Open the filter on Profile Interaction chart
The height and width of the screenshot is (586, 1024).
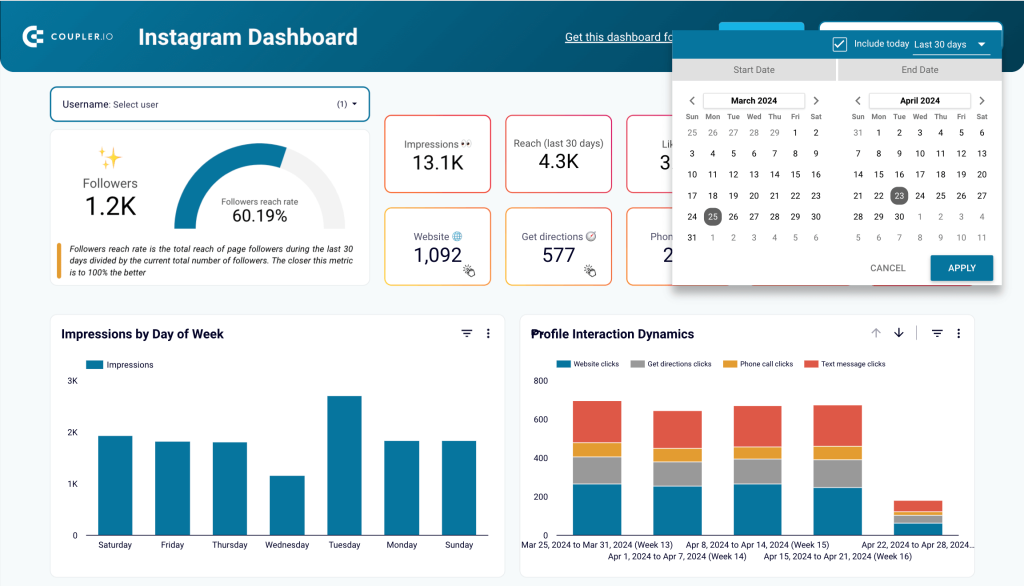tap(936, 333)
